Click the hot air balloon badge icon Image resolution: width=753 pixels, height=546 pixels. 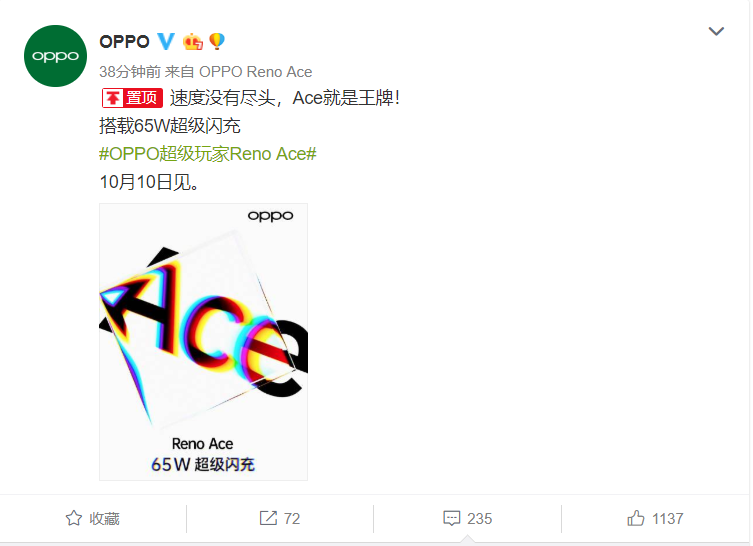[x=217, y=41]
